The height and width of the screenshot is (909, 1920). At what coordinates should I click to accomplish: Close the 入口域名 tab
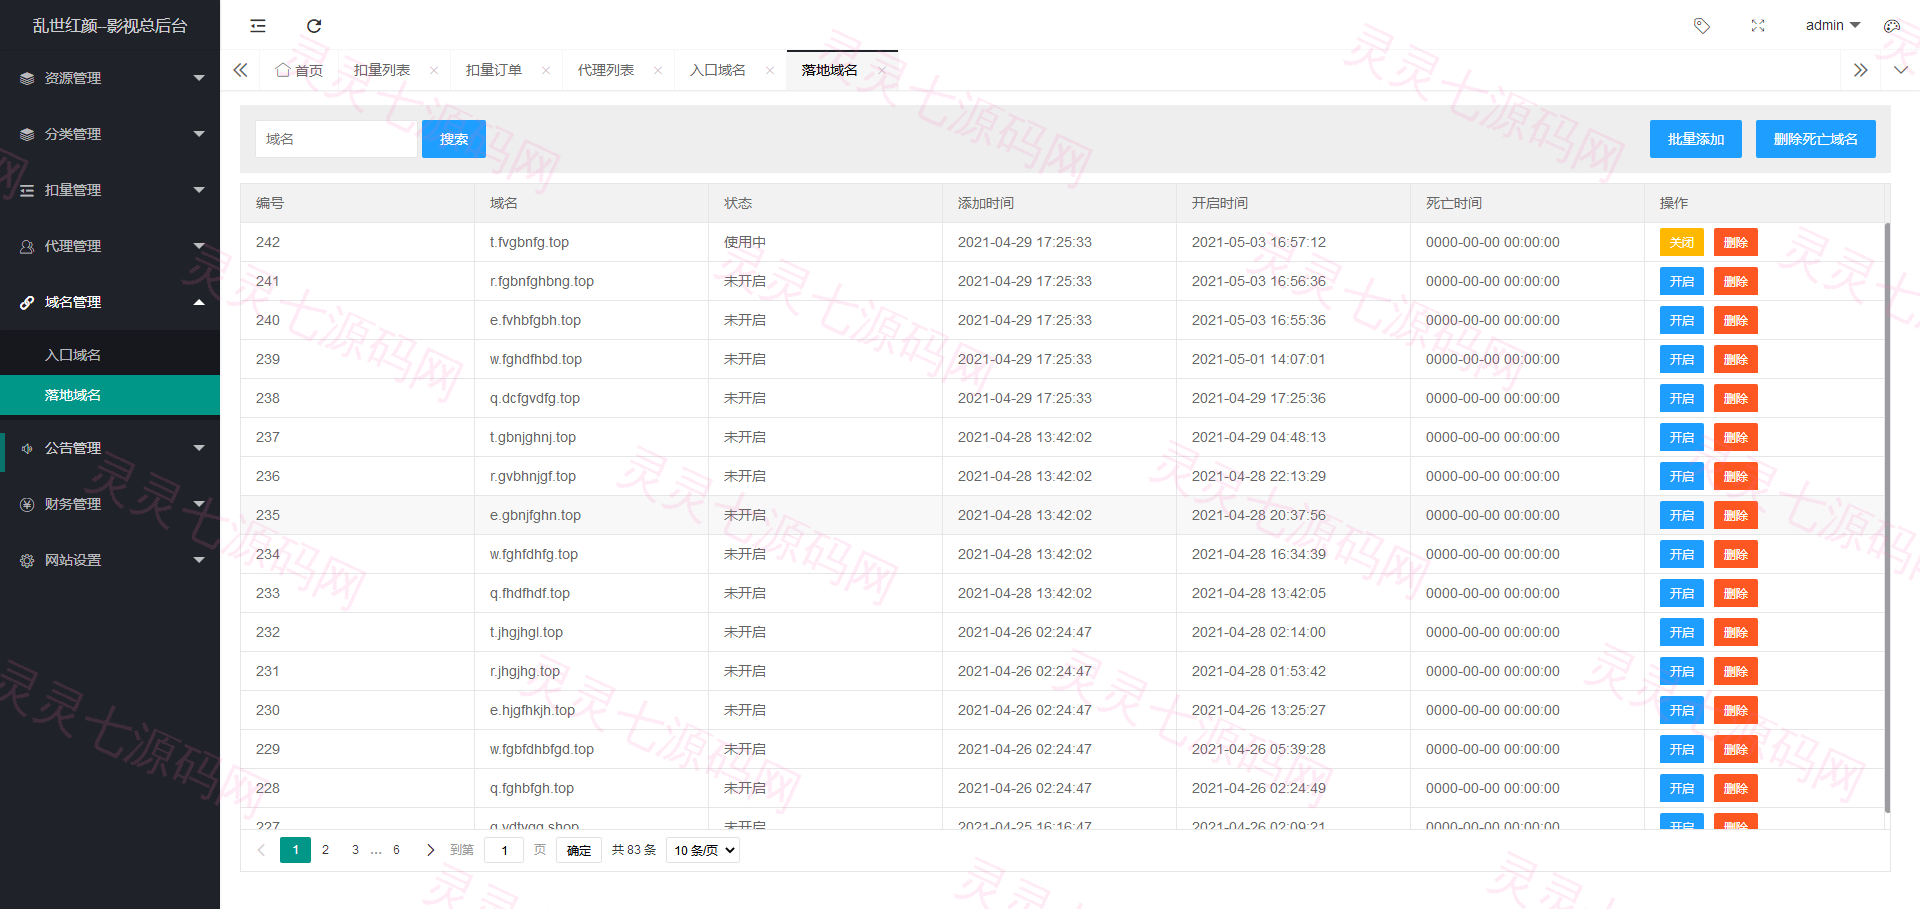[x=770, y=70]
